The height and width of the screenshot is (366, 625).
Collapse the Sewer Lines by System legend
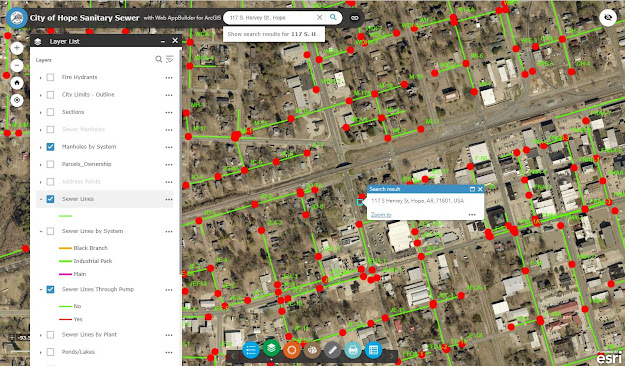tap(41, 232)
